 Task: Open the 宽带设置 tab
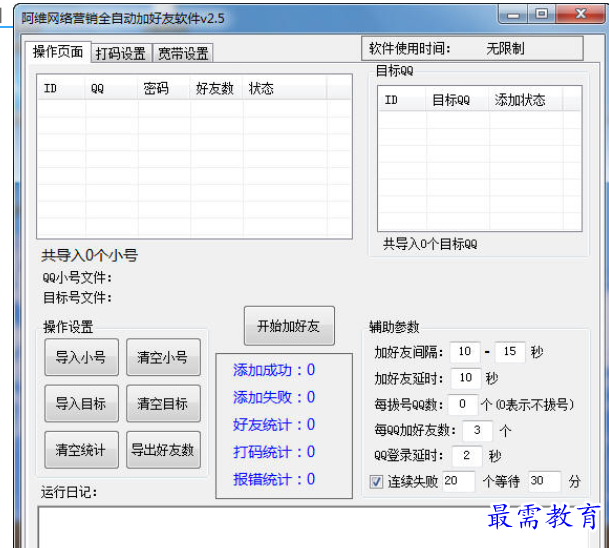(183, 53)
